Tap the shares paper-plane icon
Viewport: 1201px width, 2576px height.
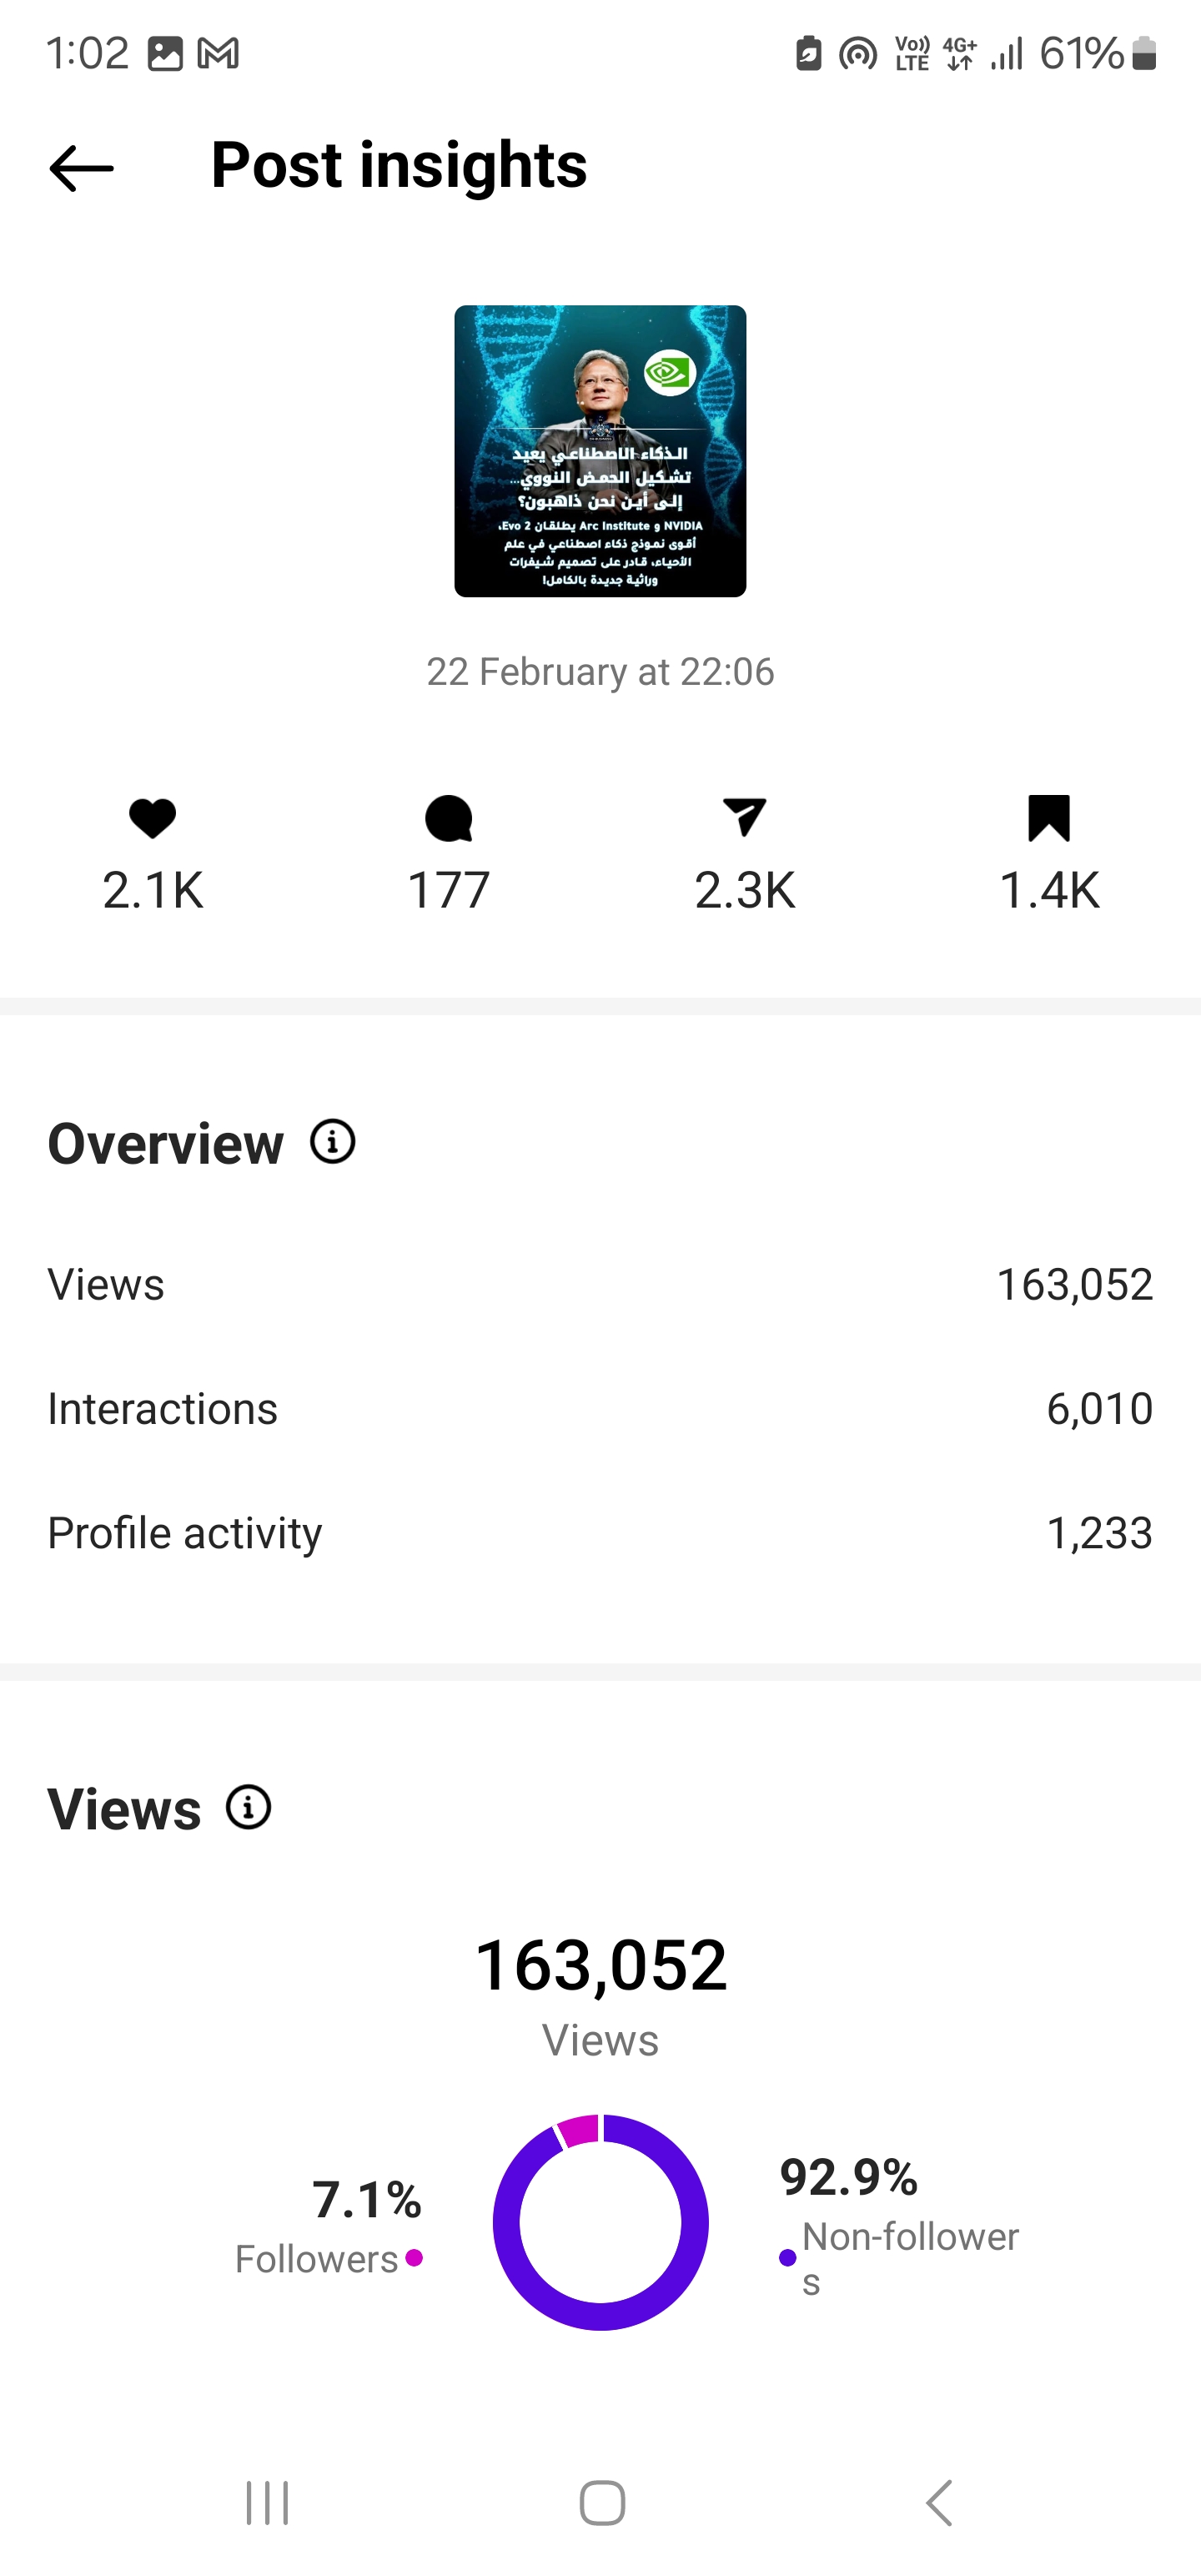[x=744, y=817]
